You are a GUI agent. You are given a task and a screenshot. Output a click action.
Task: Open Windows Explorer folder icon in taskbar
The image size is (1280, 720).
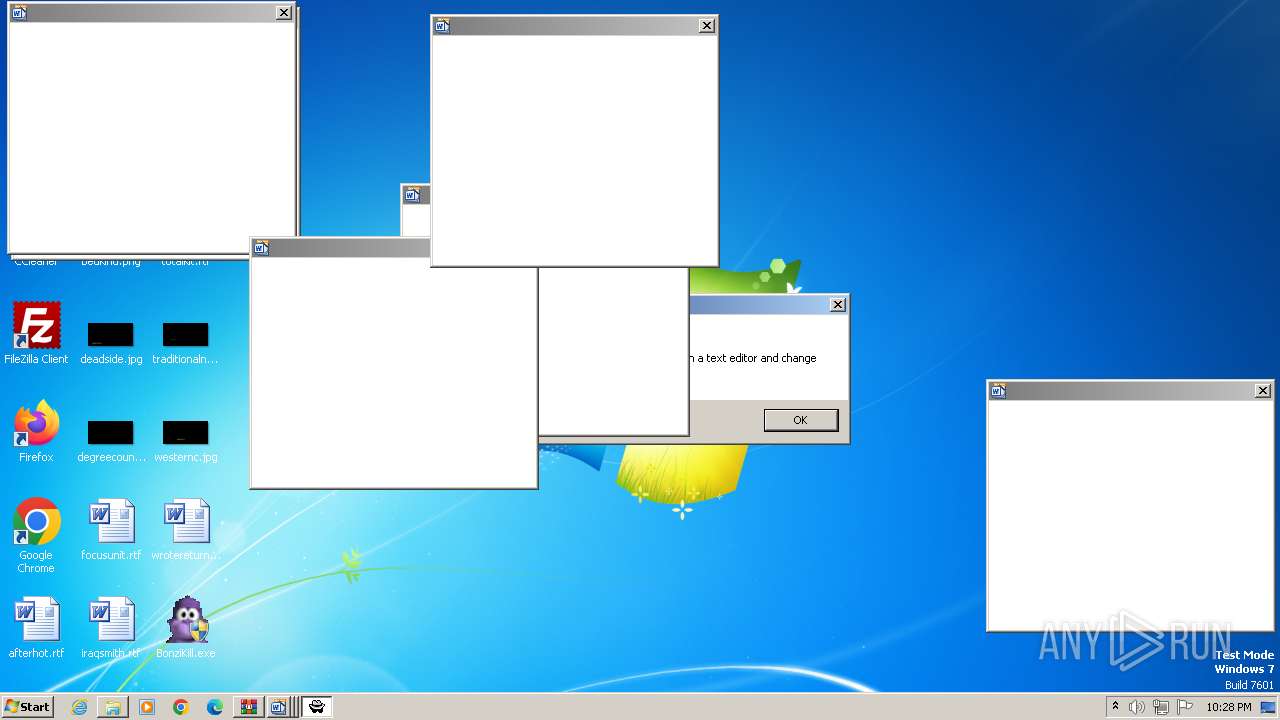[113, 707]
